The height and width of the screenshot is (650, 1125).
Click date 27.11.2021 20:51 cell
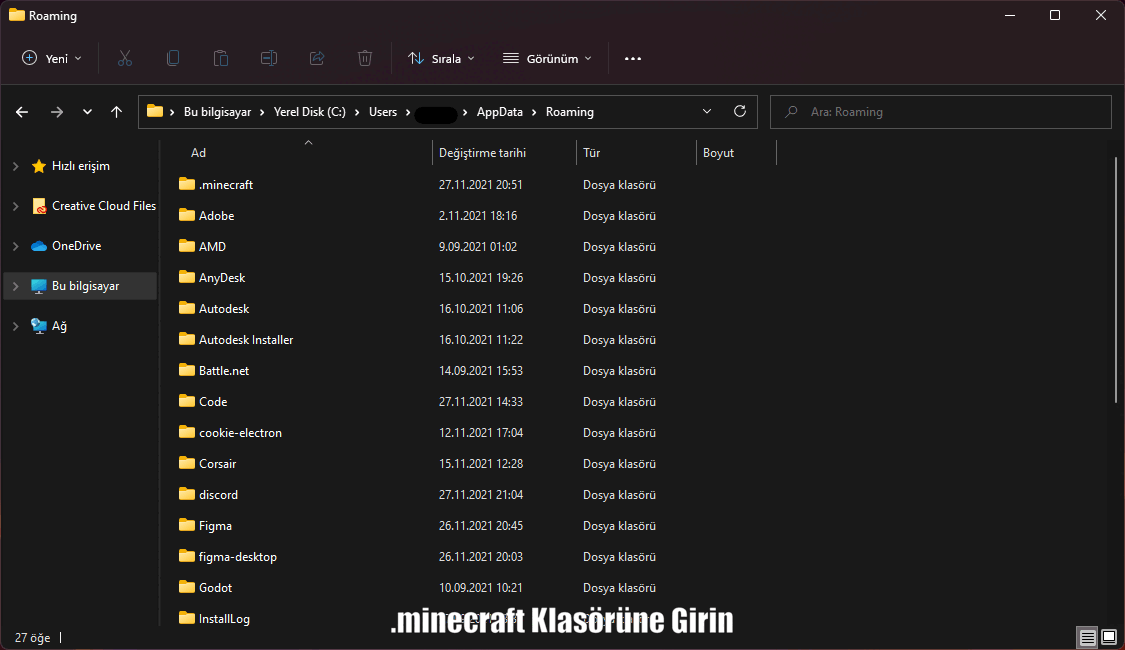(481, 184)
